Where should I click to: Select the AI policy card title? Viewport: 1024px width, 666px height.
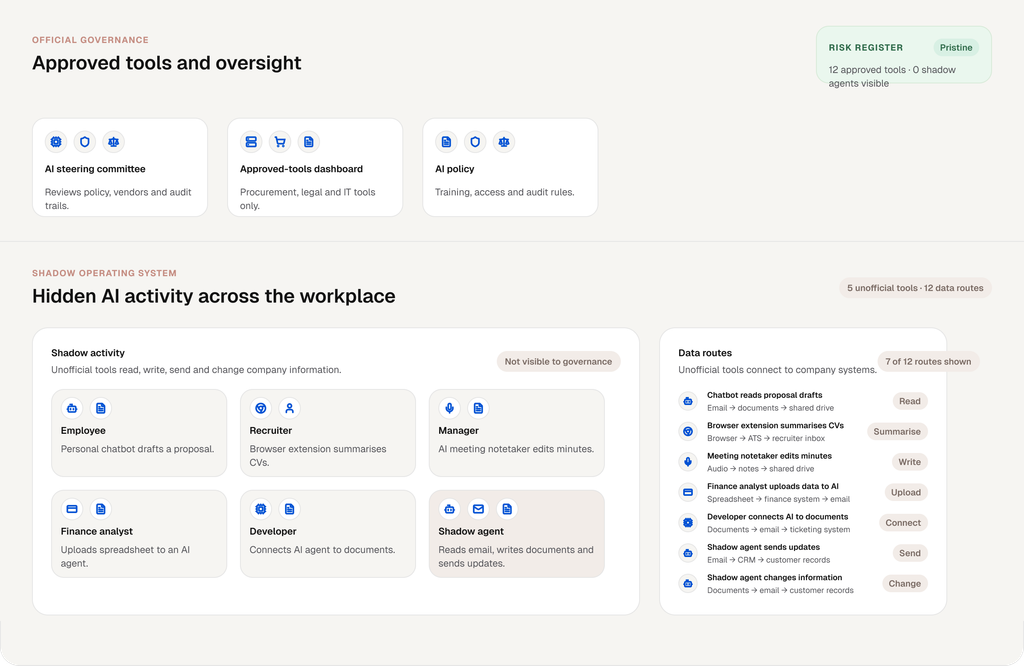tap(455, 169)
